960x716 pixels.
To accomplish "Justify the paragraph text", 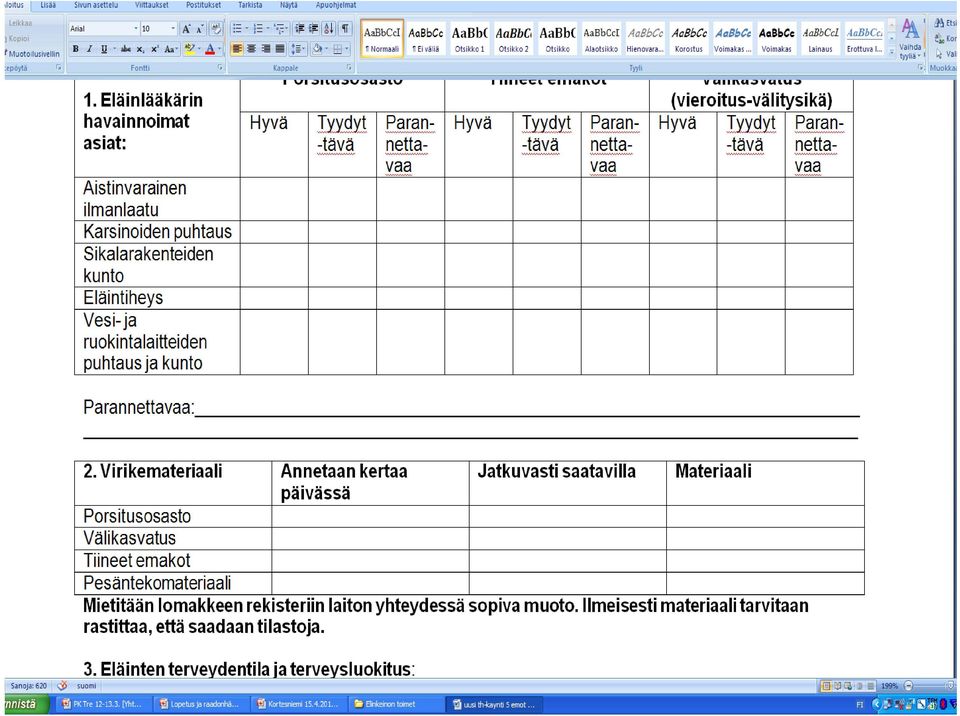I will (280, 49).
